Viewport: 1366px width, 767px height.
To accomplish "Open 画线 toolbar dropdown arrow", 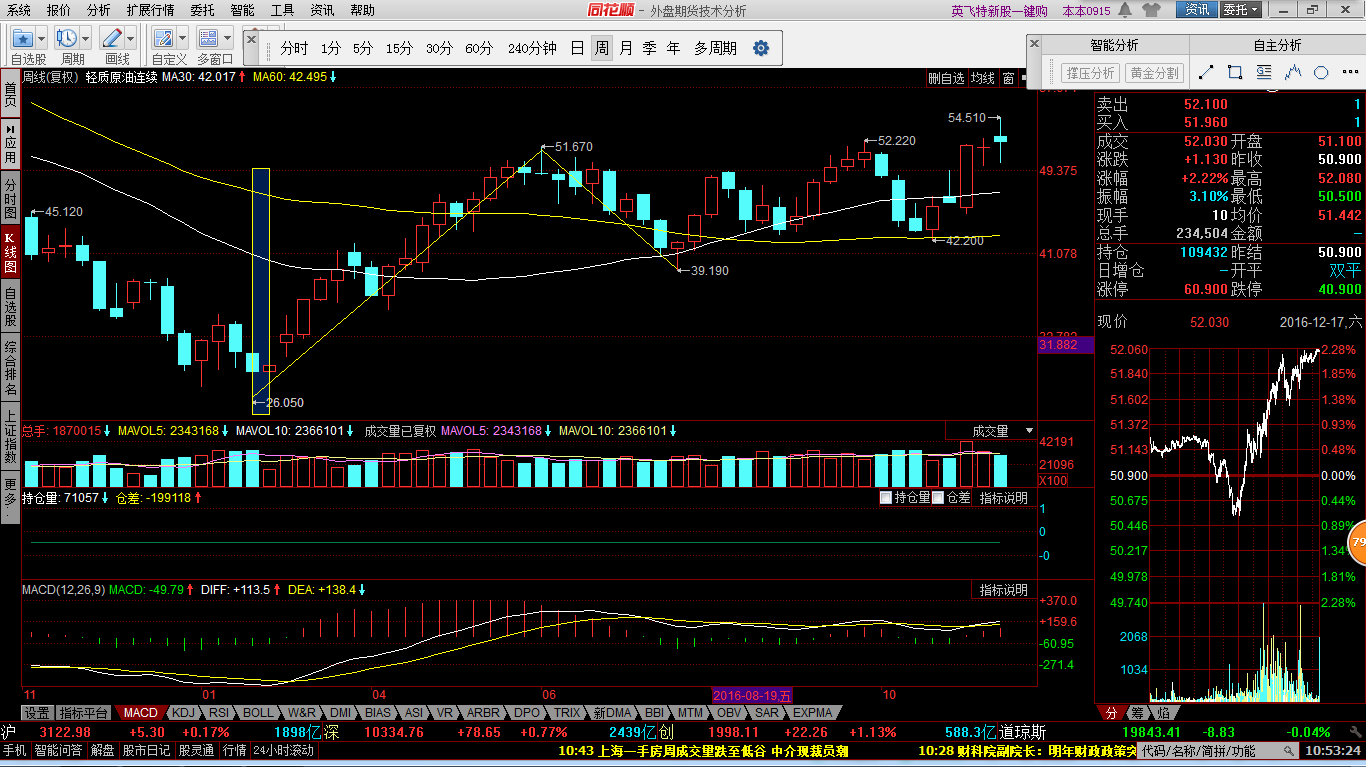I will click(131, 39).
